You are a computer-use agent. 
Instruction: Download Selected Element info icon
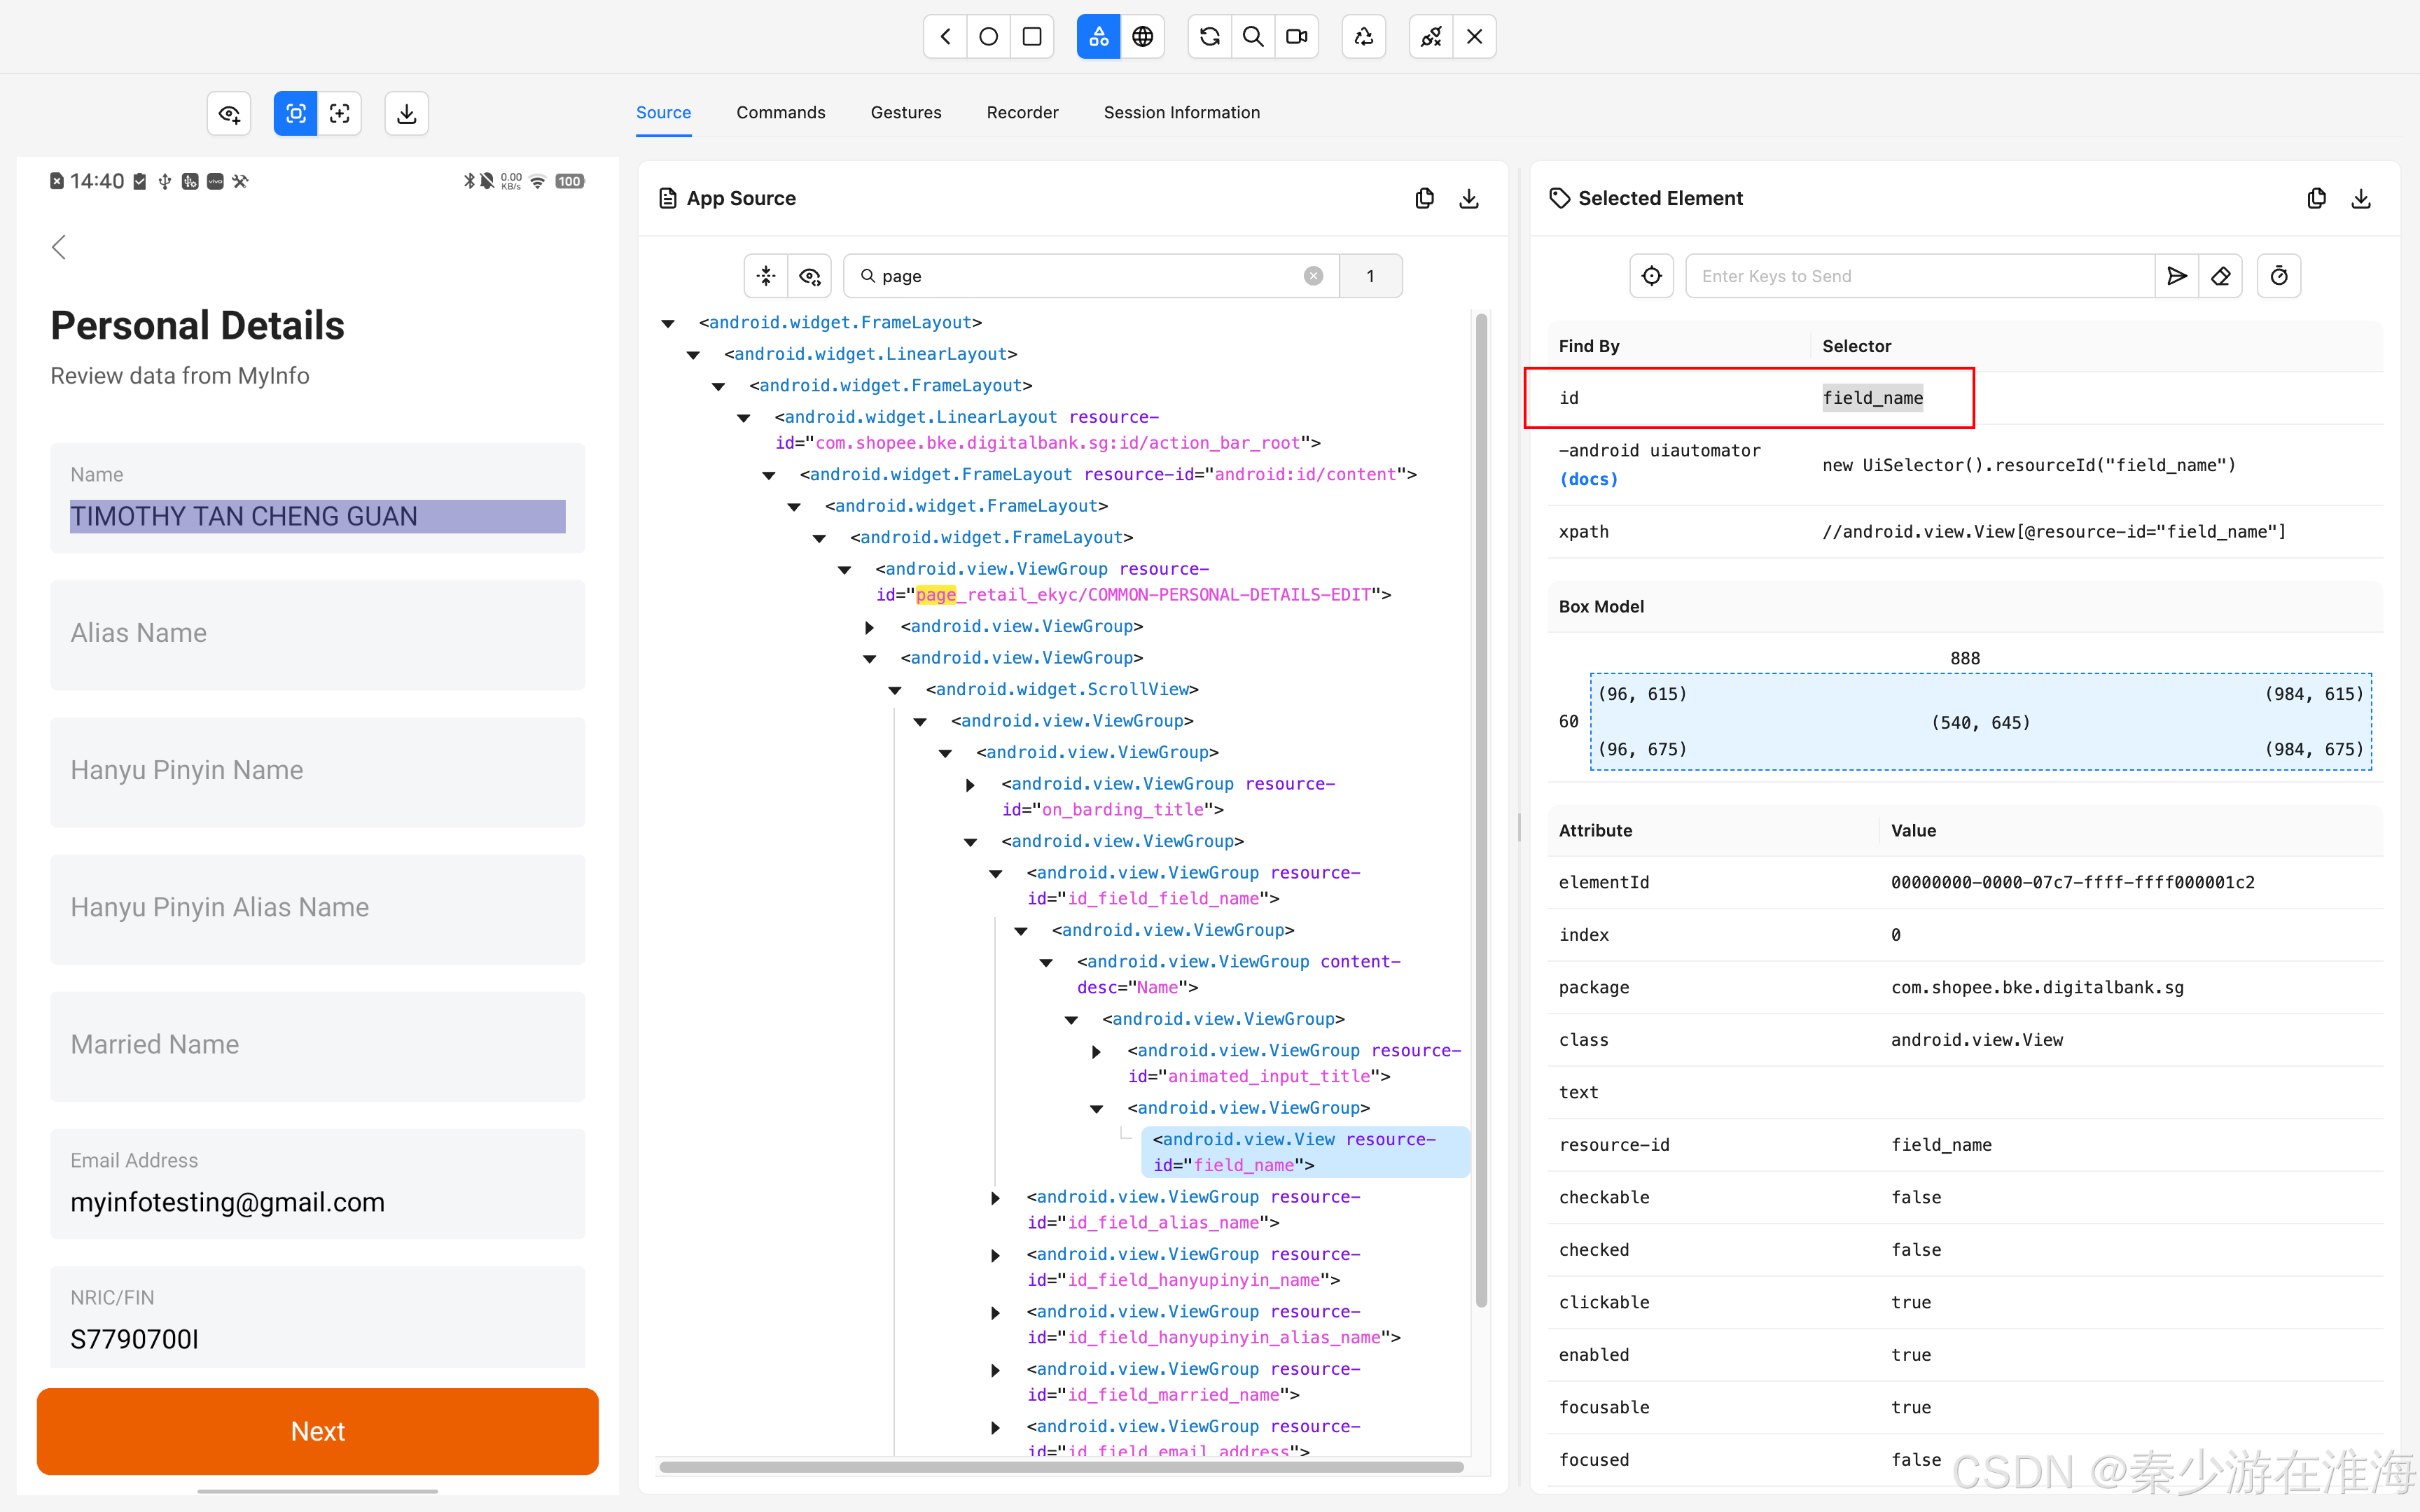pyautogui.click(x=2361, y=198)
